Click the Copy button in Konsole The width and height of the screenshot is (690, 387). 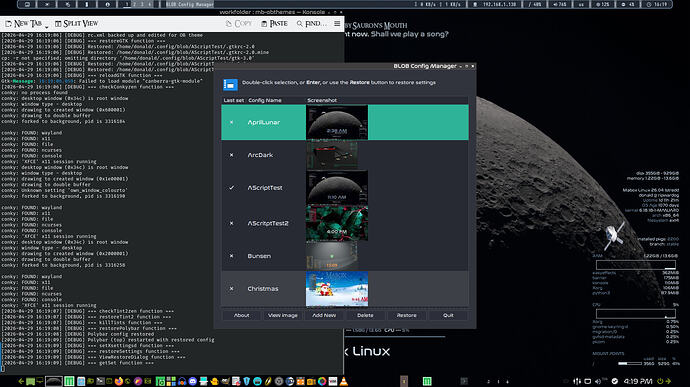[x=239, y=23]
